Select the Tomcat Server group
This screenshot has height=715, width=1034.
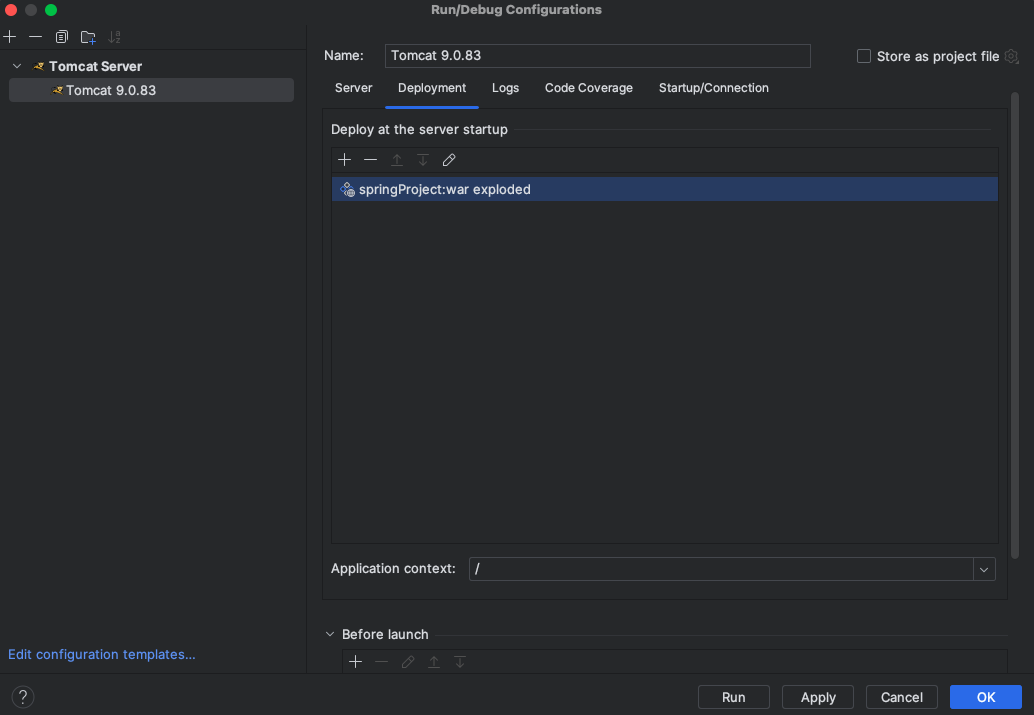[x=95, y=66]
